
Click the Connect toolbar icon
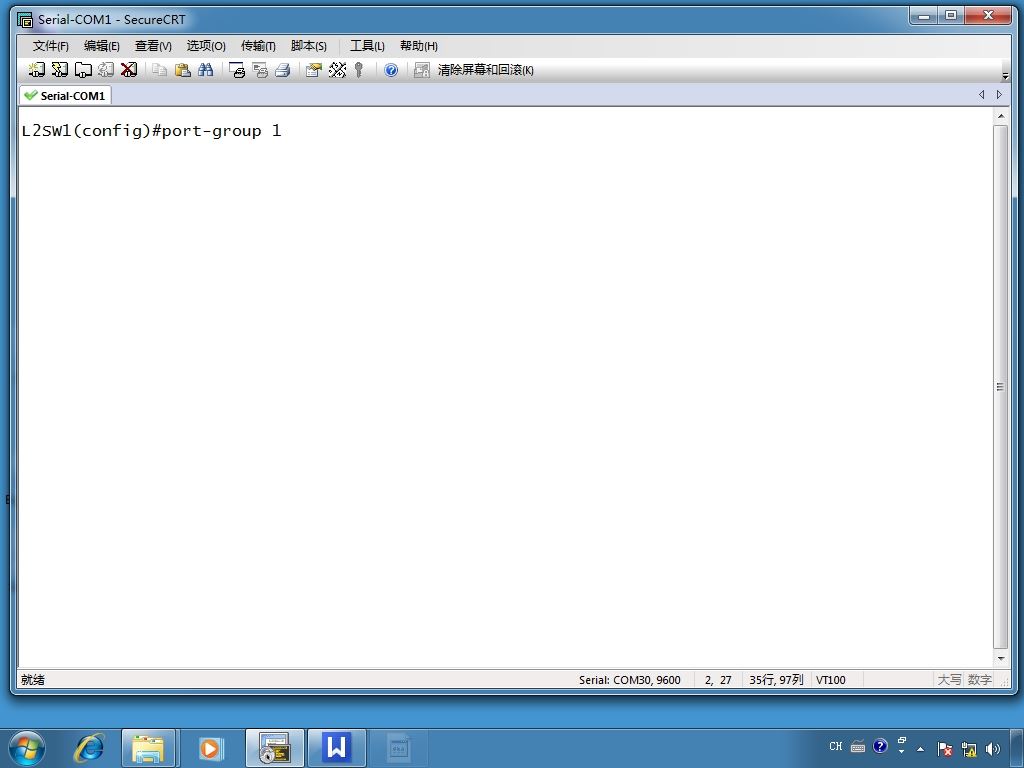37,70
